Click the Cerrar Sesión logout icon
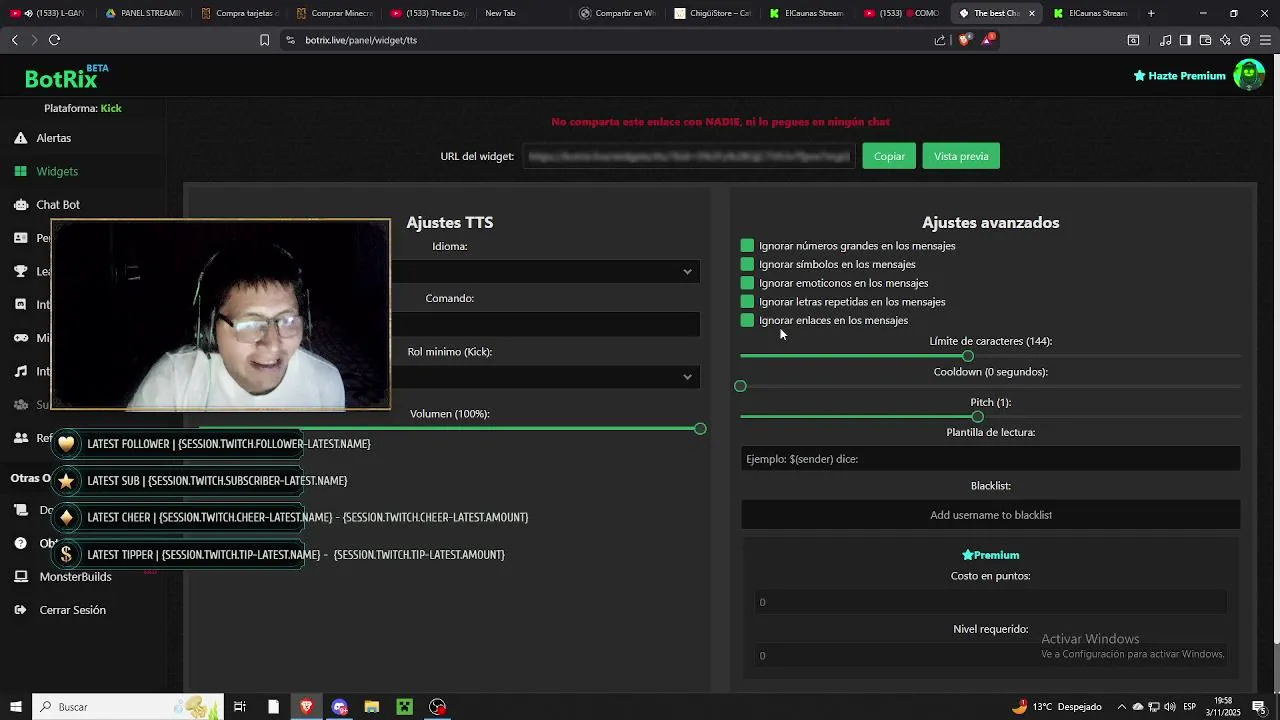Screen dimensions: 1280x720 20,610
